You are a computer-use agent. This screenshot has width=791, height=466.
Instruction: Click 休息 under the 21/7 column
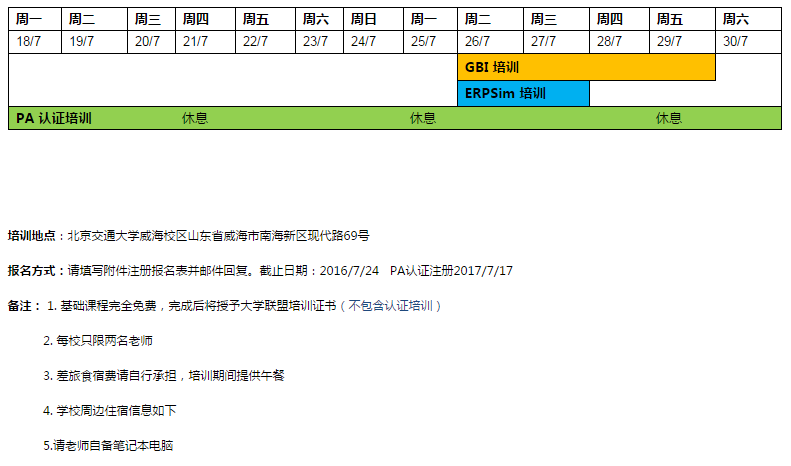[195, 119]
